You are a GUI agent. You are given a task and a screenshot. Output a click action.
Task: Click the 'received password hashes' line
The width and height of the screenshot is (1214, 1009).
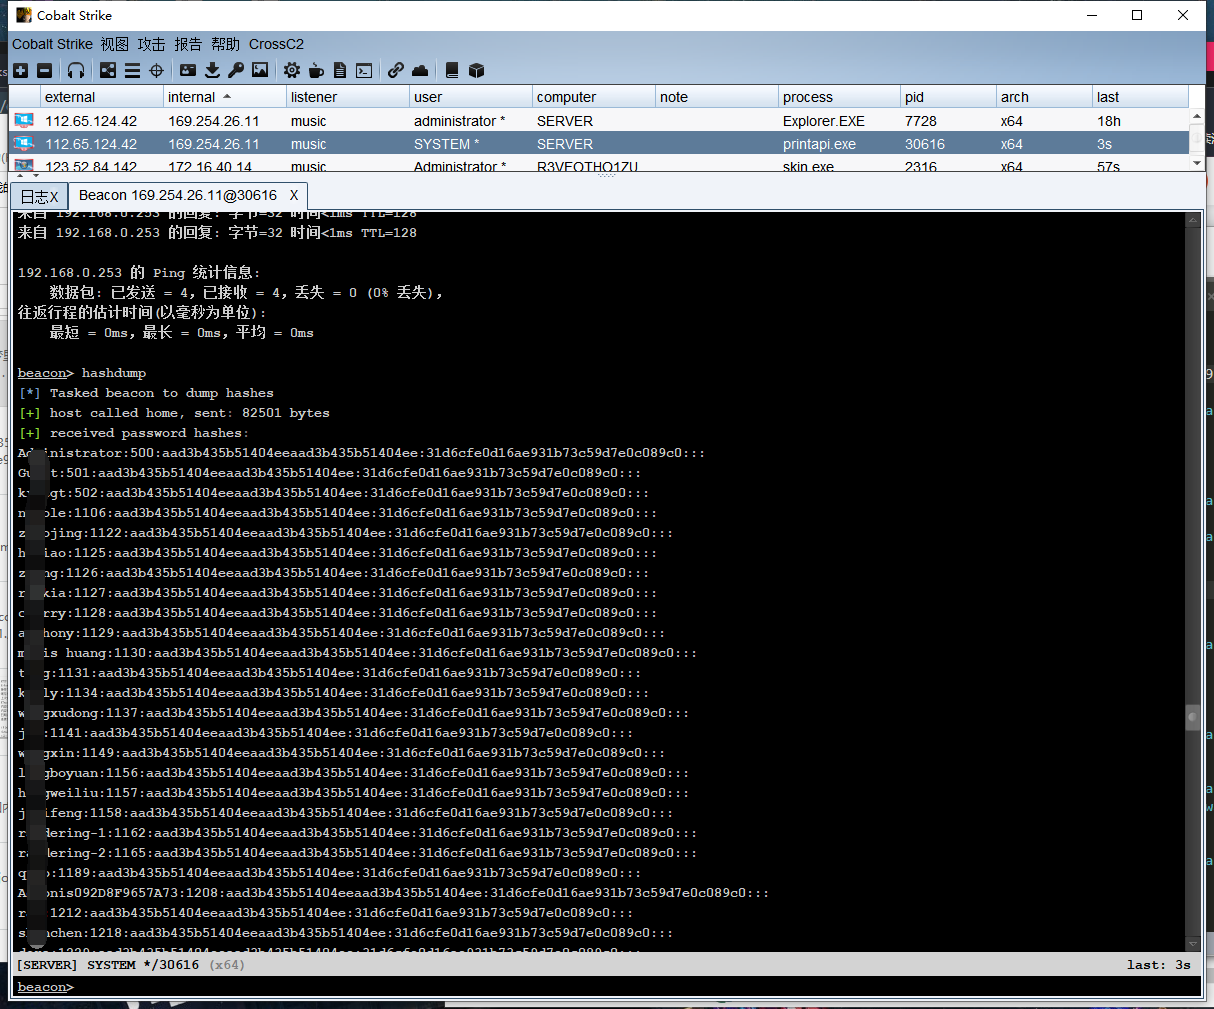(134, 433)
